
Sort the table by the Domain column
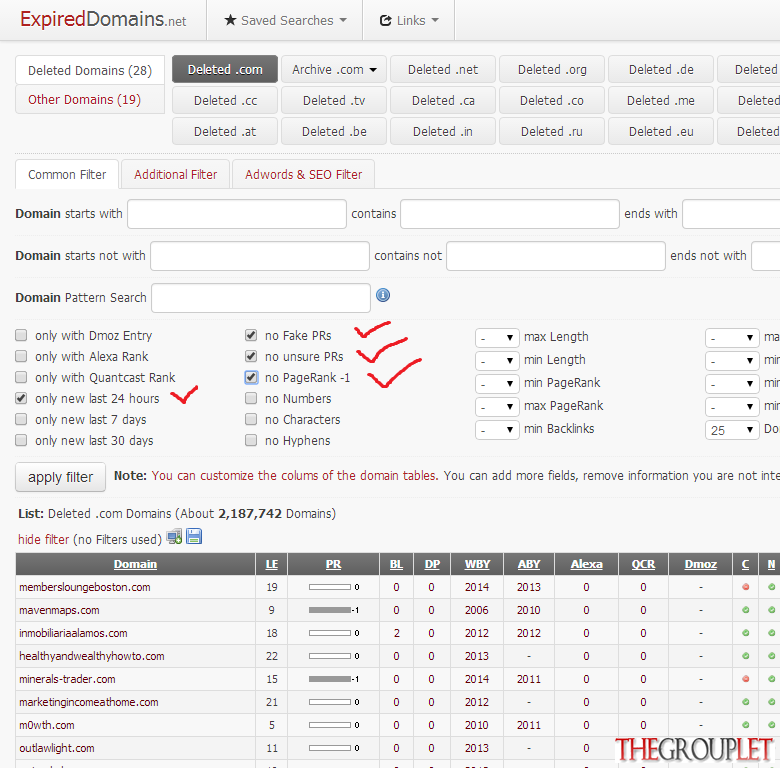tap(135, 564)
